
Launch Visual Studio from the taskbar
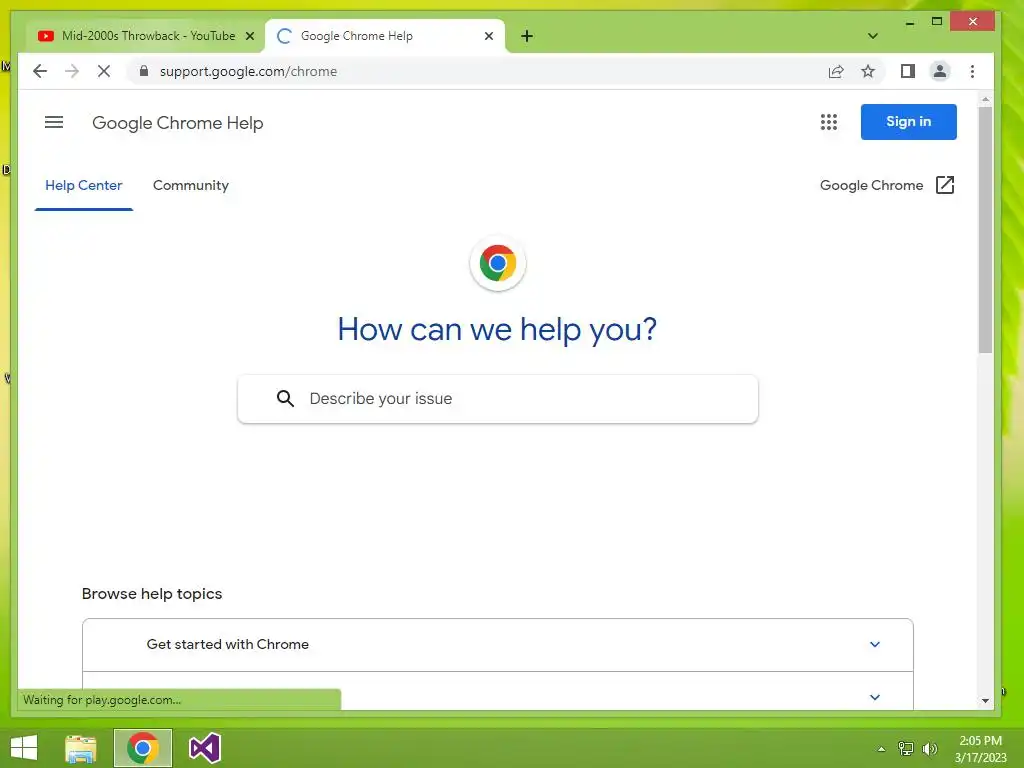coord(204,748)
